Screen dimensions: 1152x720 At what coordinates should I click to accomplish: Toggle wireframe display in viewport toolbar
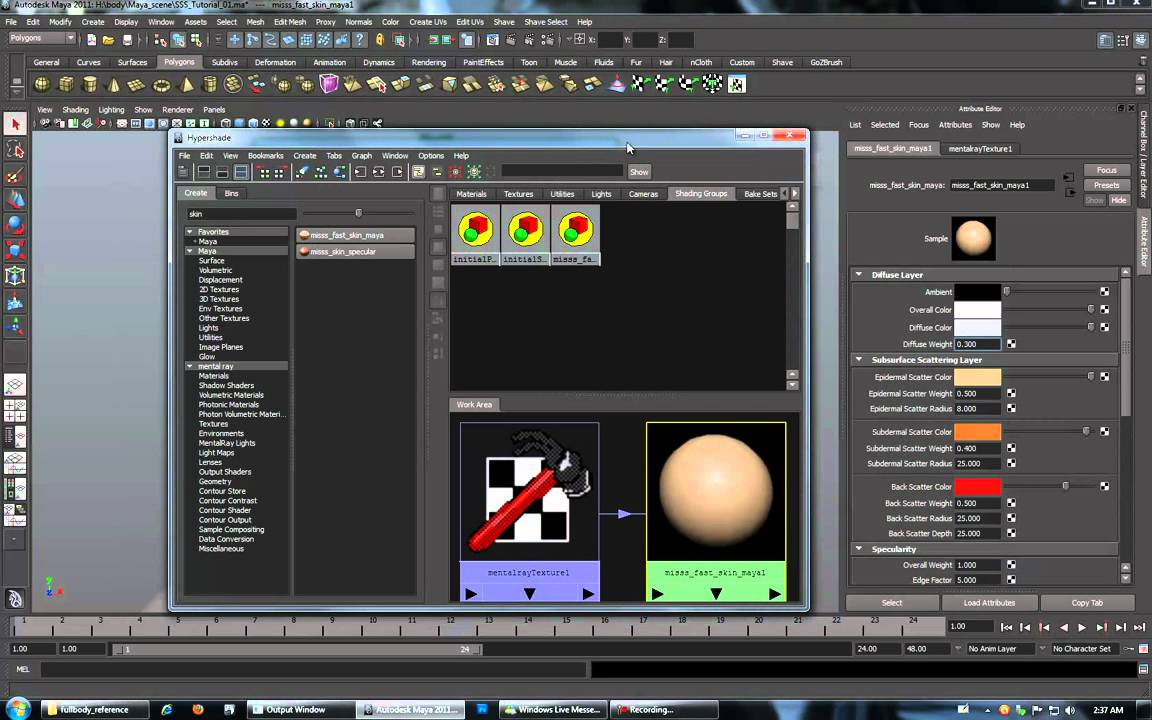pos(226,123)
